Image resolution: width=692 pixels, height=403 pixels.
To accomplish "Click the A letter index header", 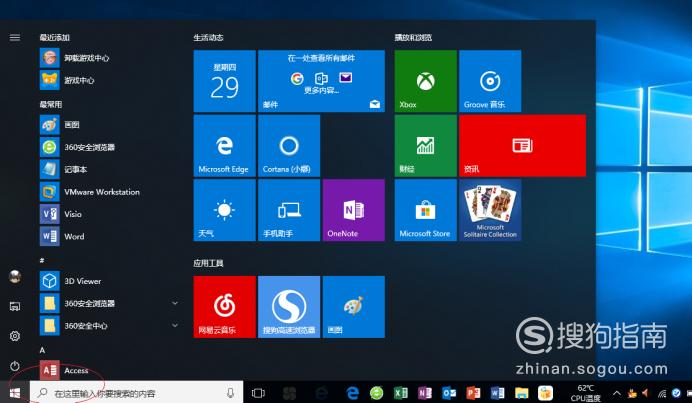I will [x=42, y=350].
